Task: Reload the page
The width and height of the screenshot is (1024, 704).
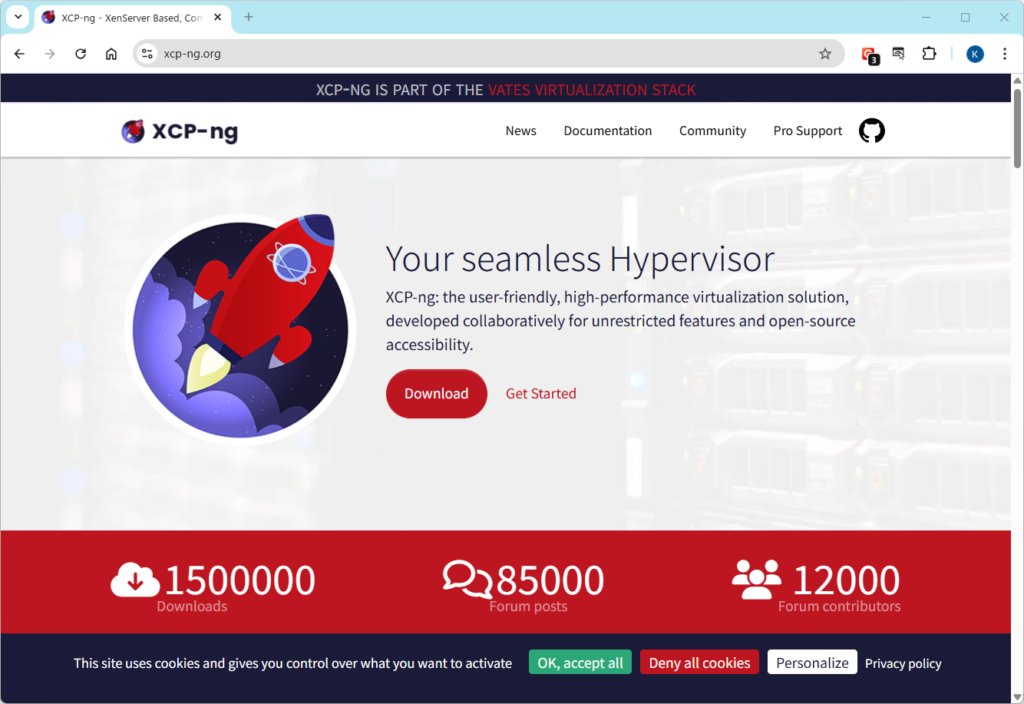Action: (x=81, y=54)
